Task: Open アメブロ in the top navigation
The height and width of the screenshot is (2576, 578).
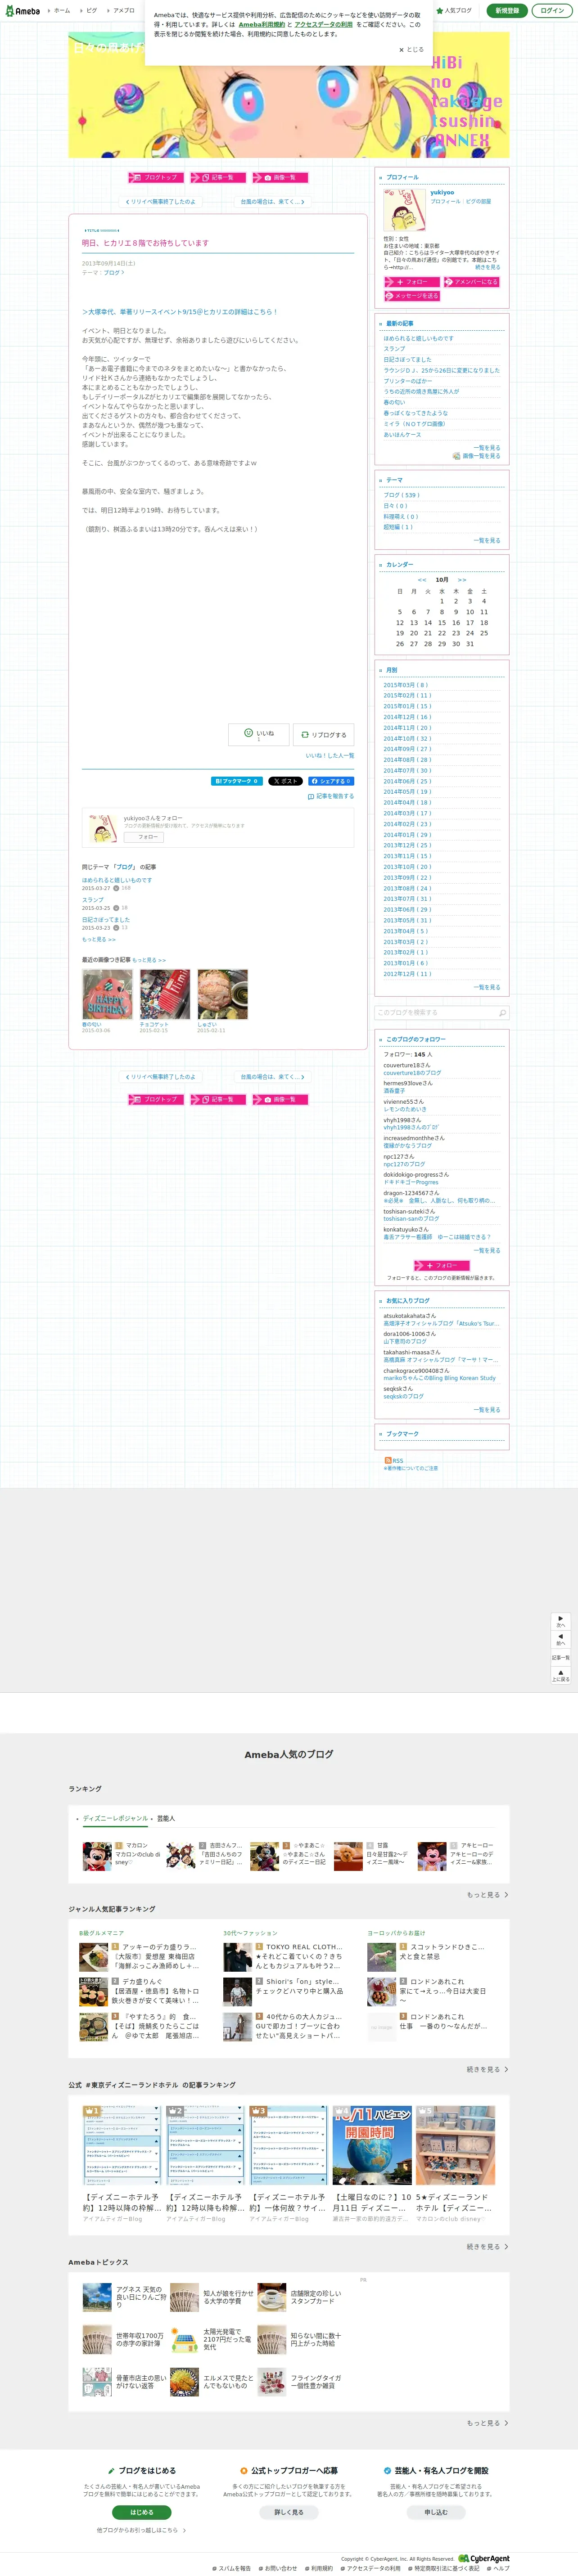Action: coord(124,11)
